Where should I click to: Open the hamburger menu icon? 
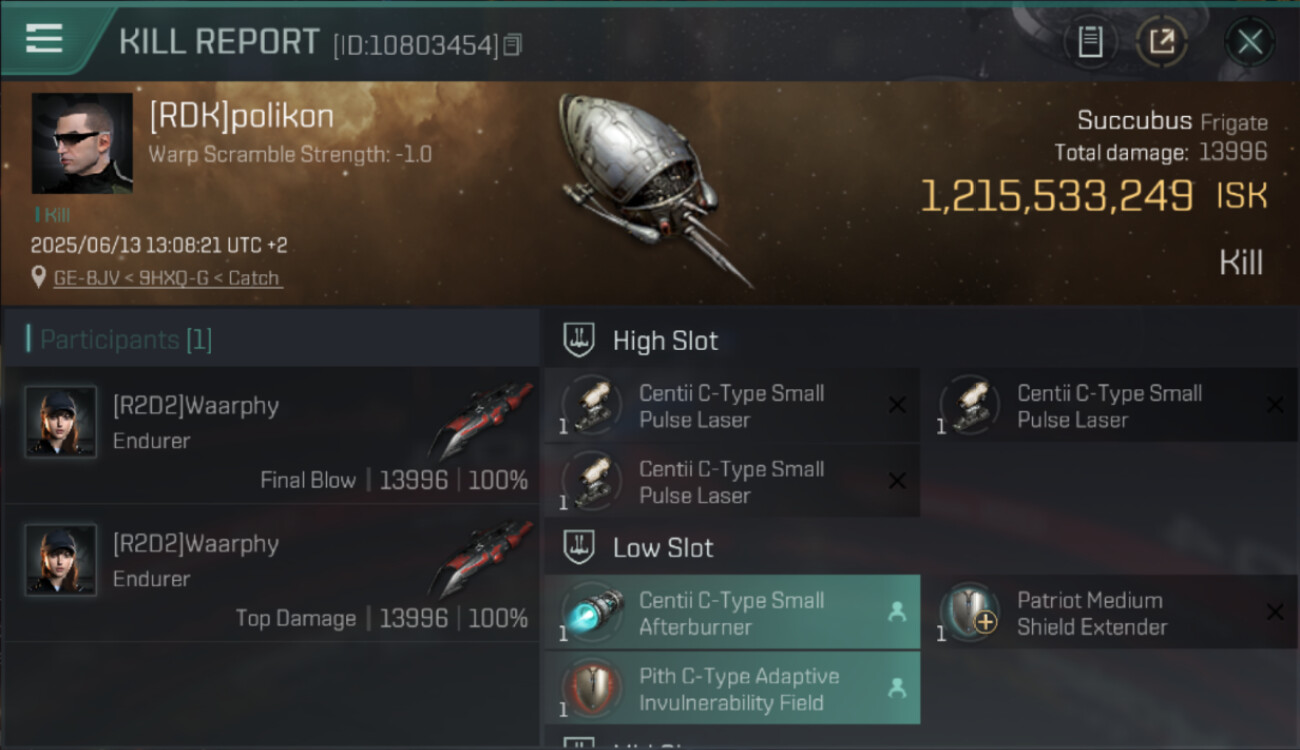coord(44,39)
